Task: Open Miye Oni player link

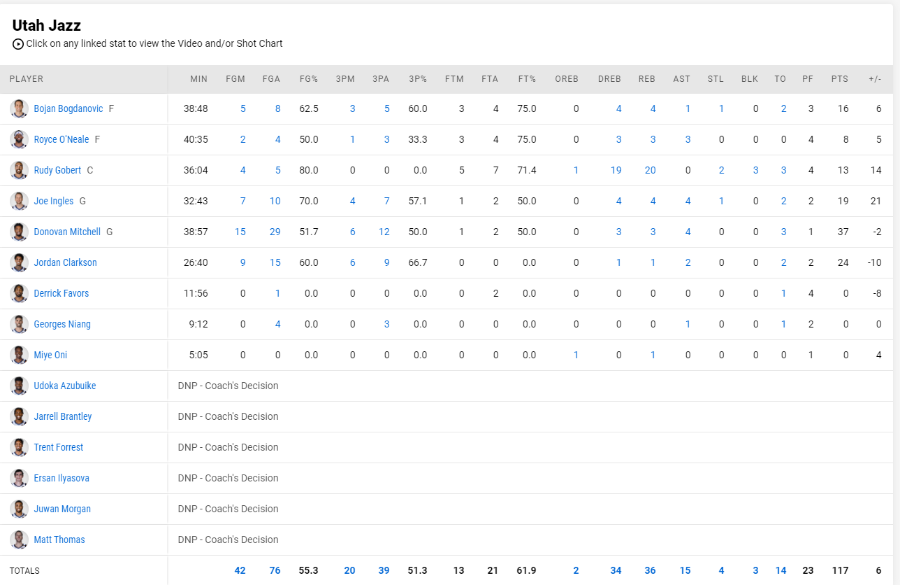Action: tap(51, 355)
